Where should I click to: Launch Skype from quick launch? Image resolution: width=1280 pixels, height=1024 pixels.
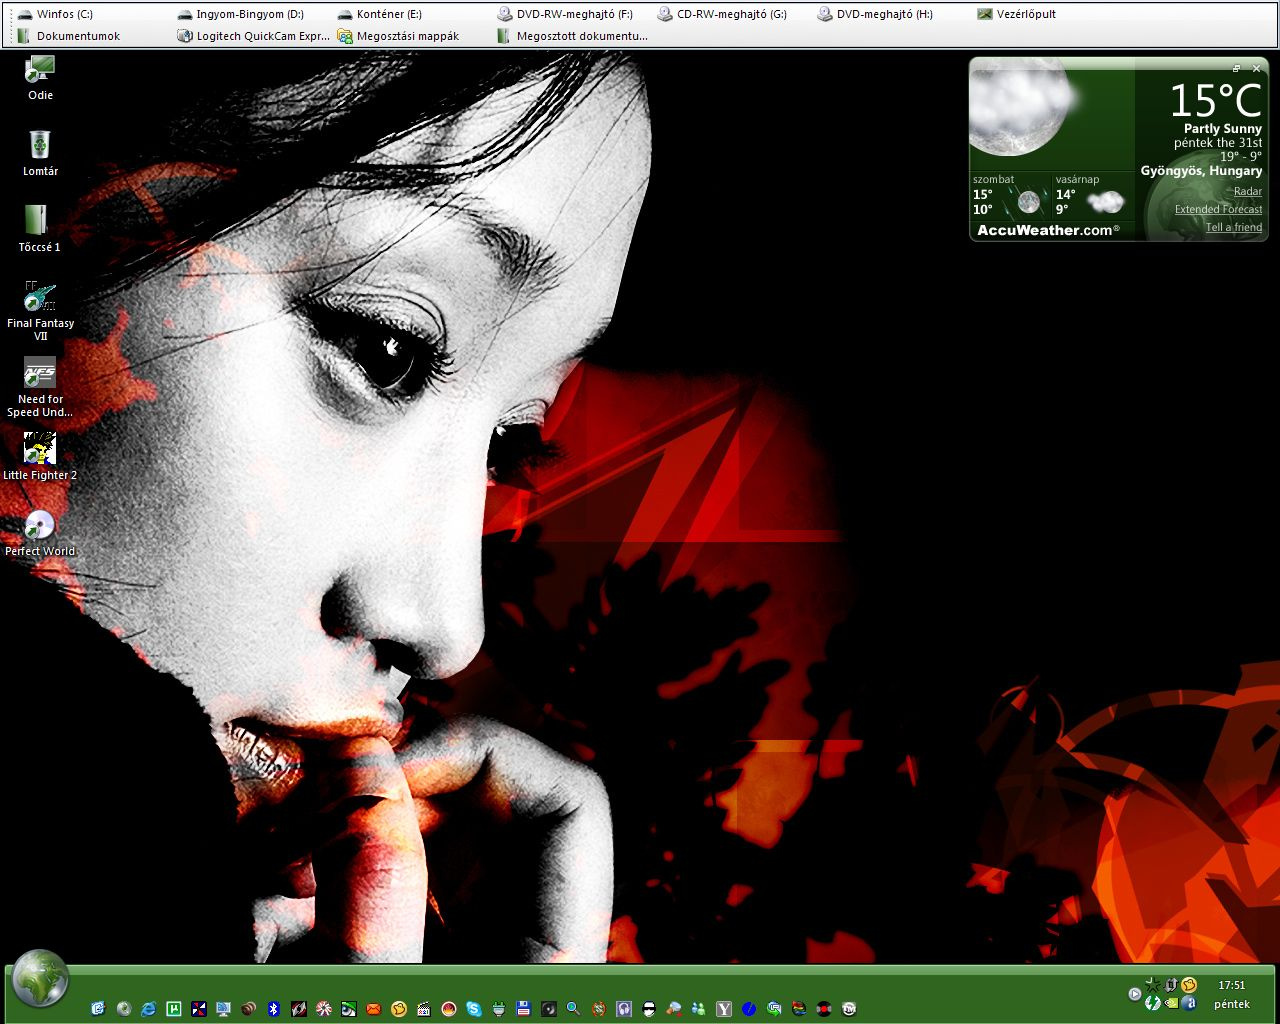(473, 1009)
